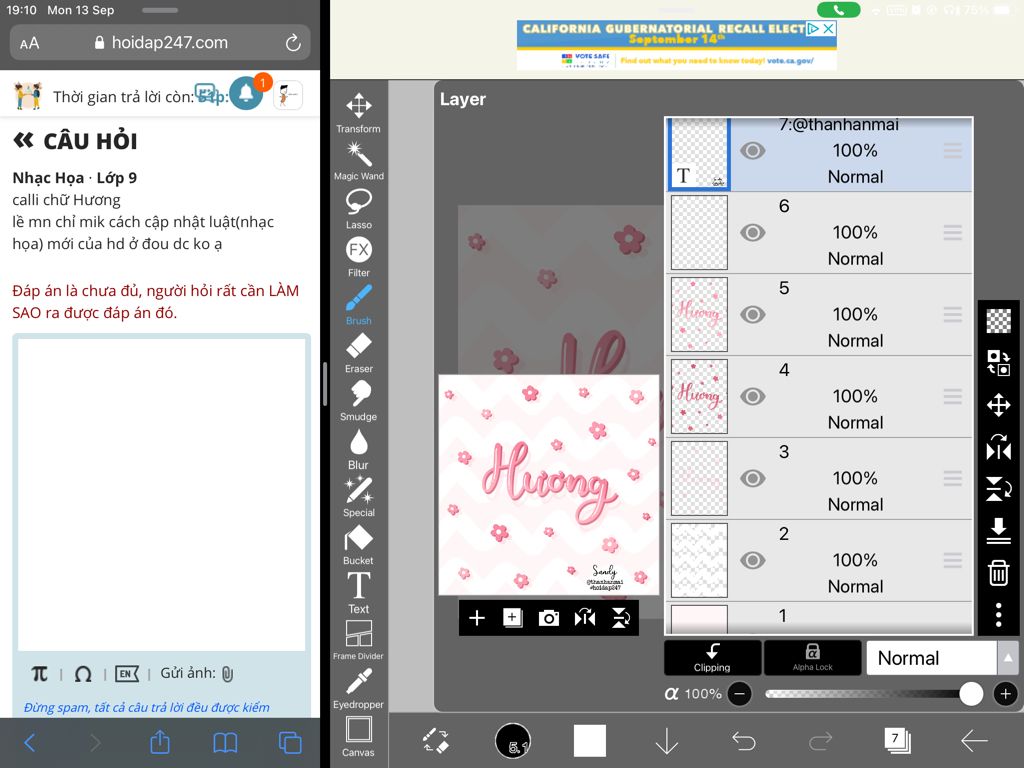
Task: Hide layer 4
Action: pos(752,396)
